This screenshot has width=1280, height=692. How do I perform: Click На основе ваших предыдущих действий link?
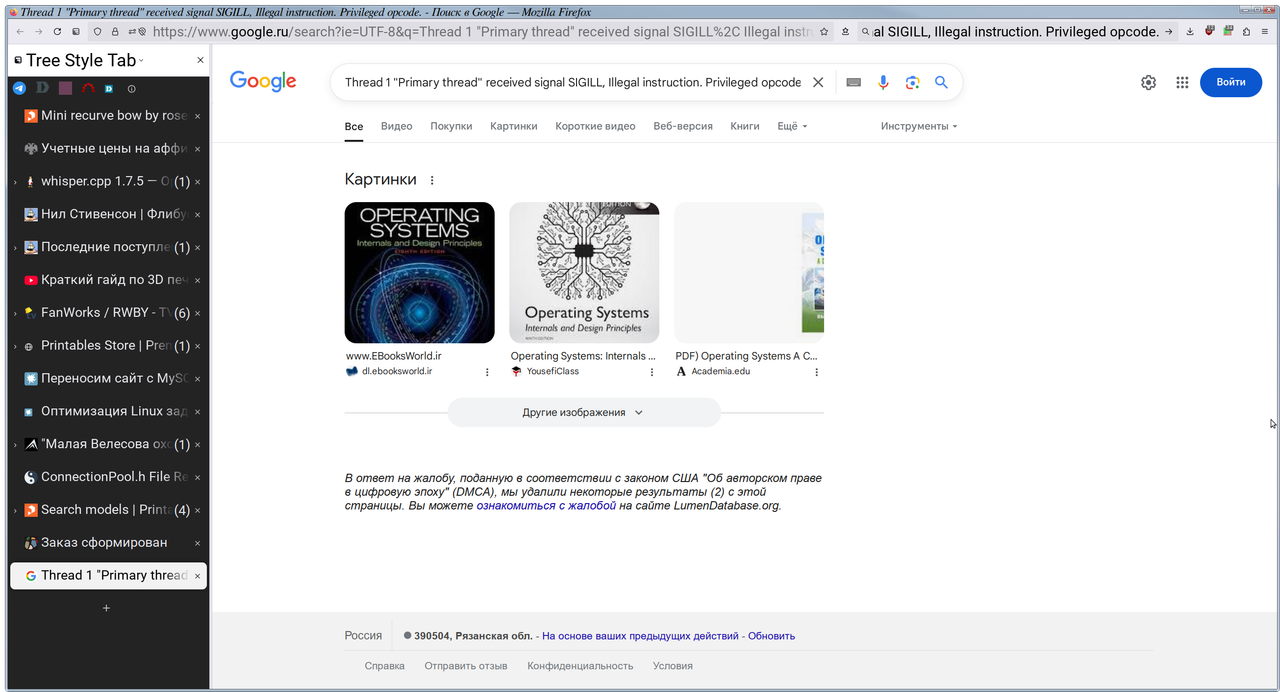641,636
